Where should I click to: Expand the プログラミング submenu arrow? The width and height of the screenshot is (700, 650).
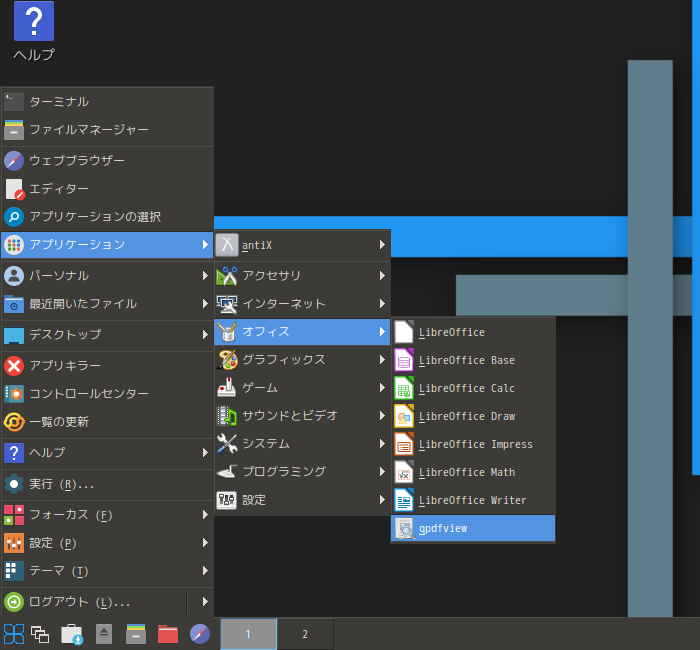coord(382,472)
